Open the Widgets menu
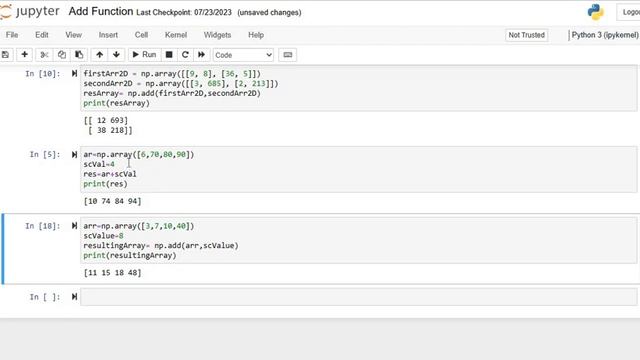This screenshot has height=360, width=640. (x=218, y=35)
